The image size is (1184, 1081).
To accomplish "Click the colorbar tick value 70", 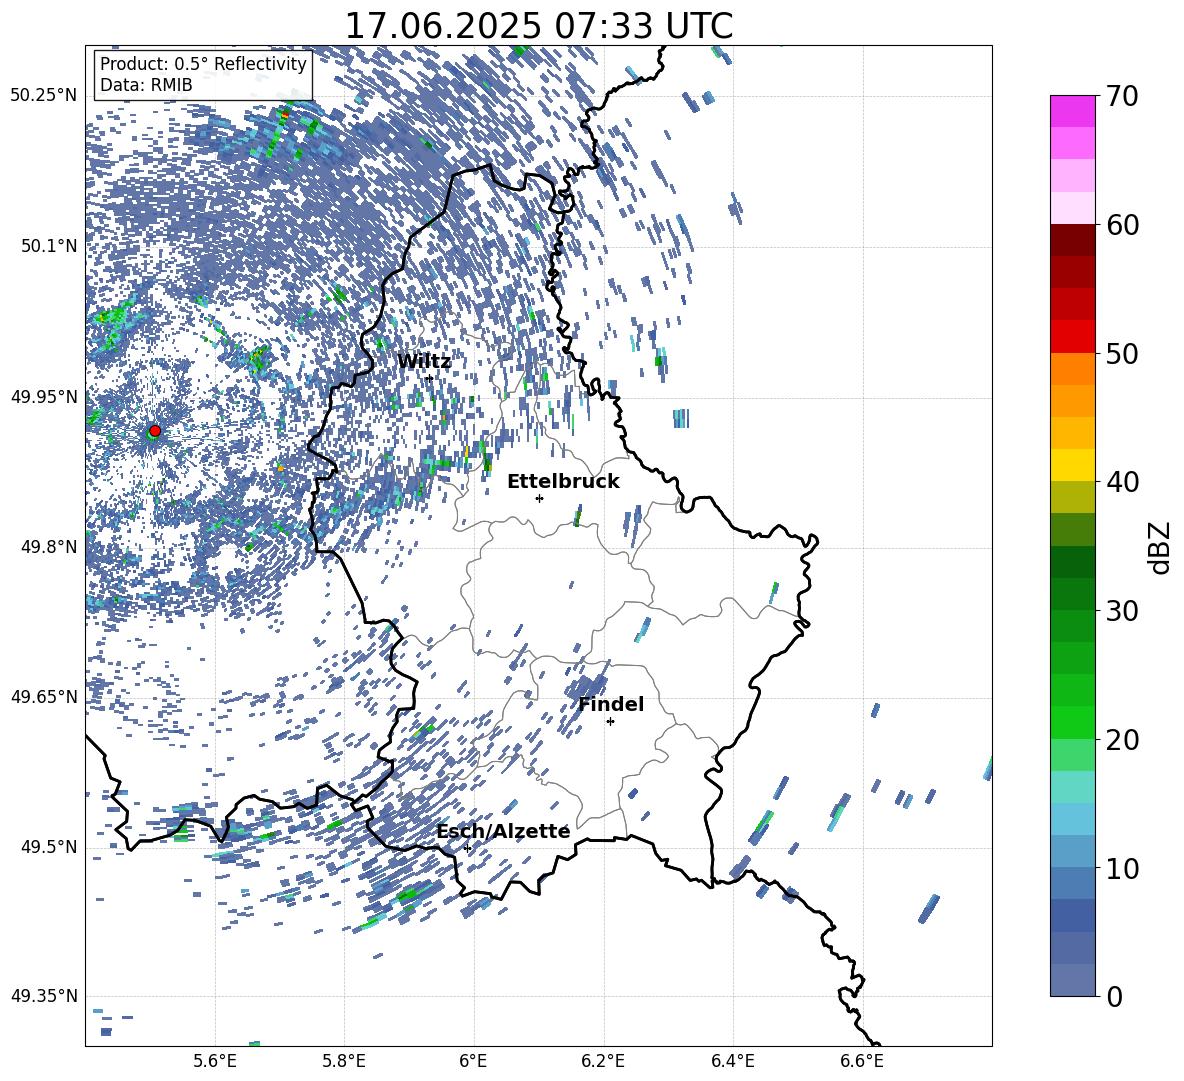I will pyautogui.click(x=1122, y=97).
